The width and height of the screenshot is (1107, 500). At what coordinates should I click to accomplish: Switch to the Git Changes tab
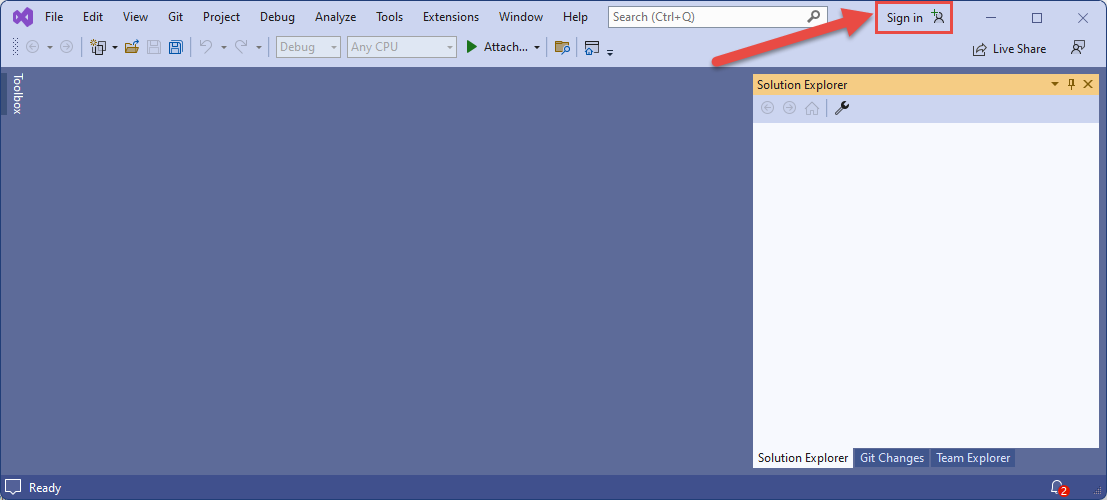point(892,458)
